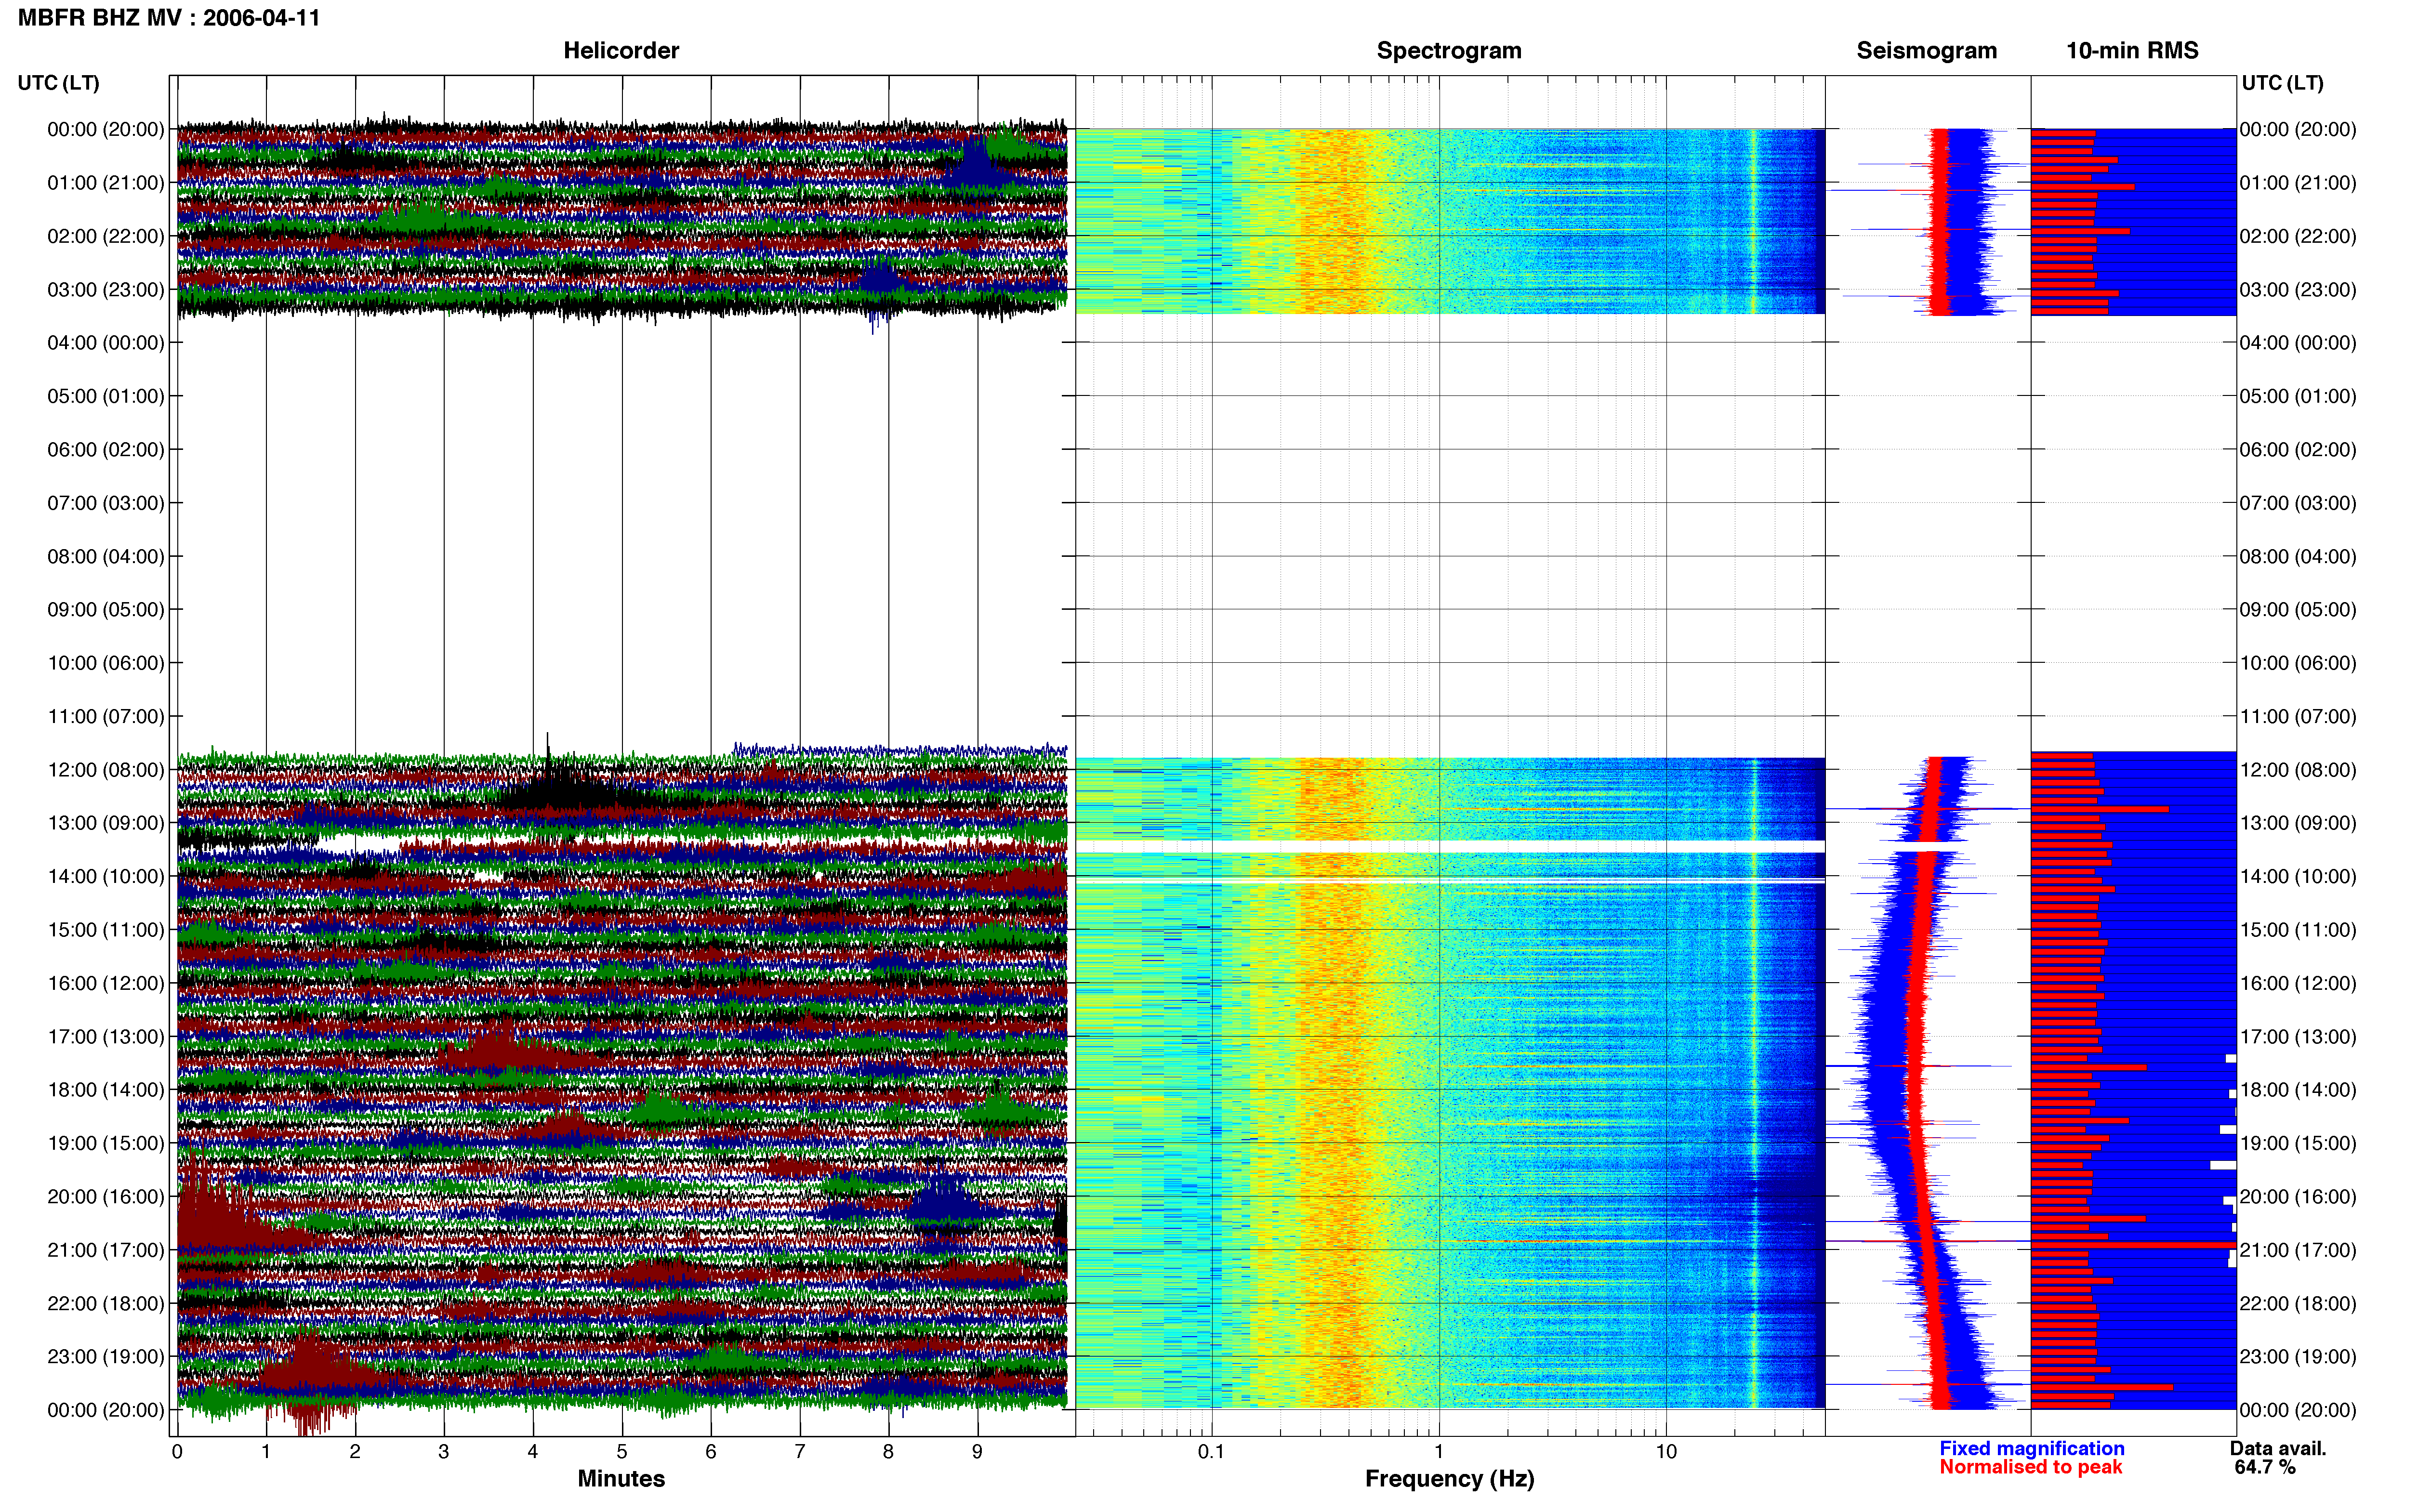Click the 21:00 (17:00) label beside the RMS panel
The image size is (2418, 1512).
pyautogui.click(x=2298, y=1250)
